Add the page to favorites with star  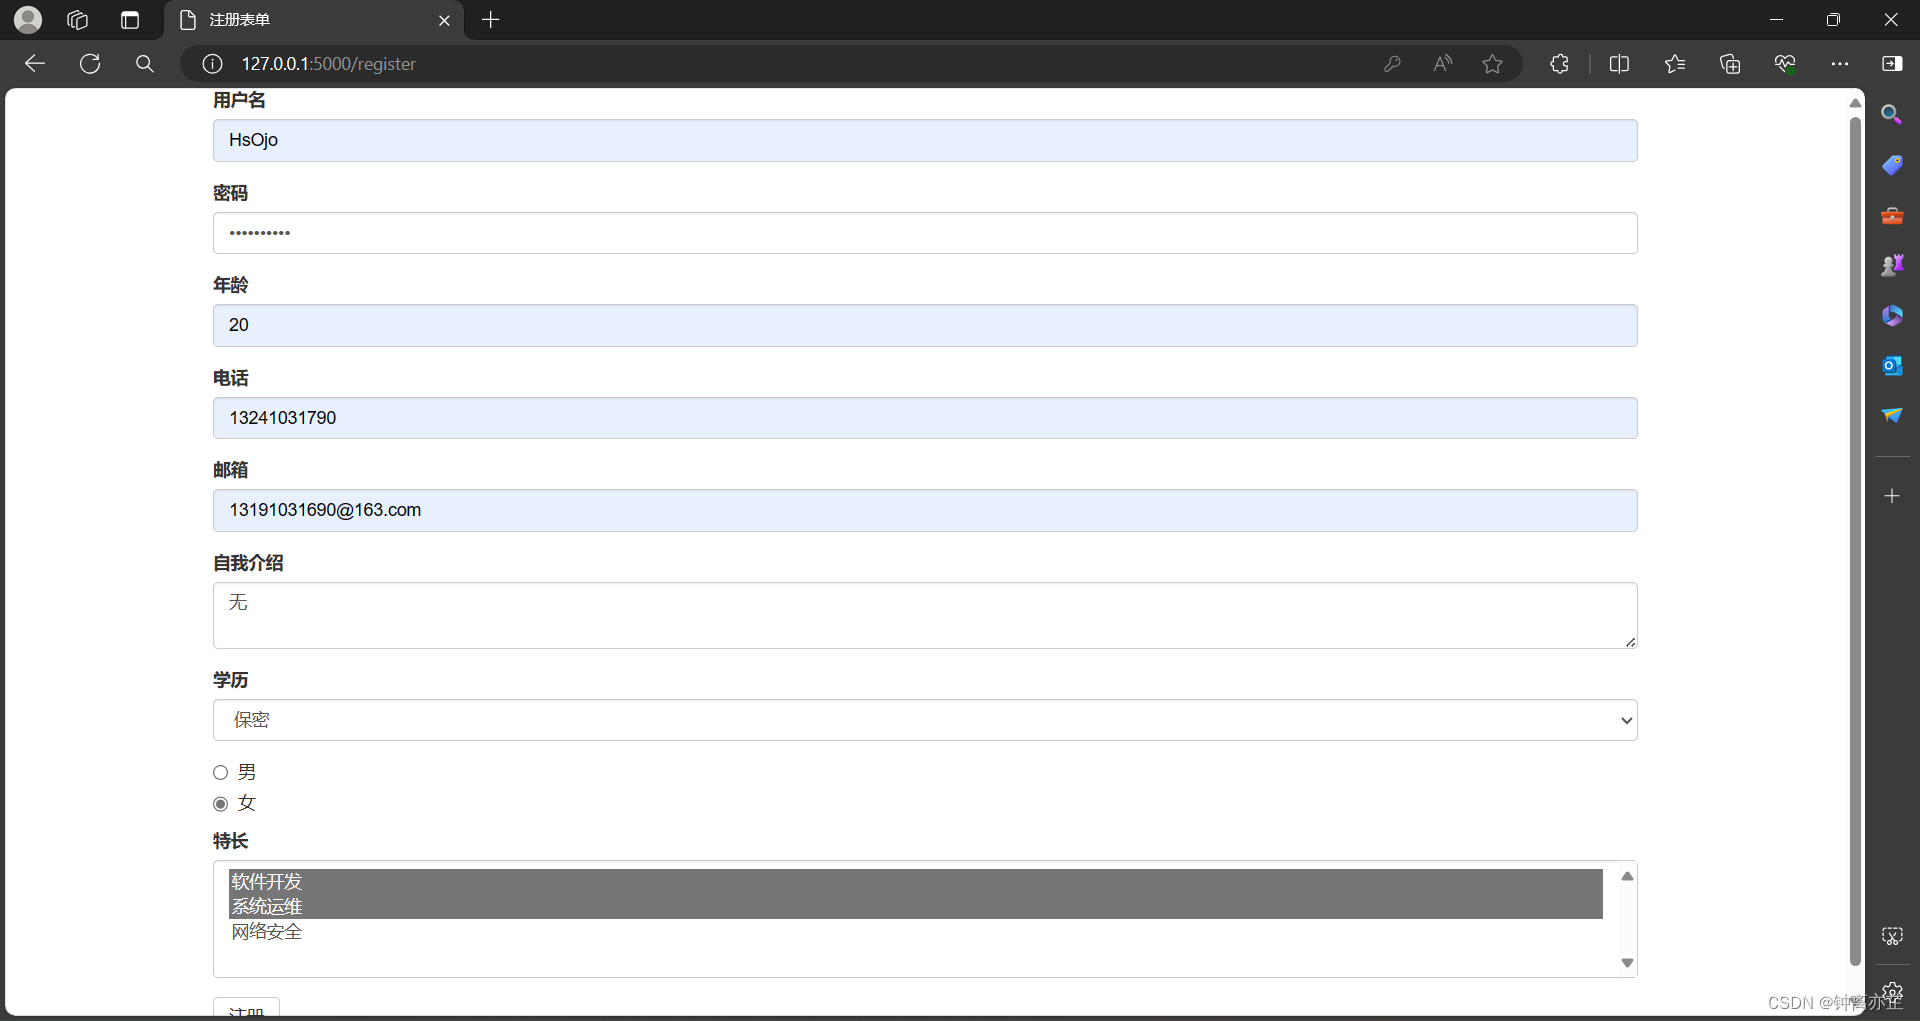coord(1492,63)
